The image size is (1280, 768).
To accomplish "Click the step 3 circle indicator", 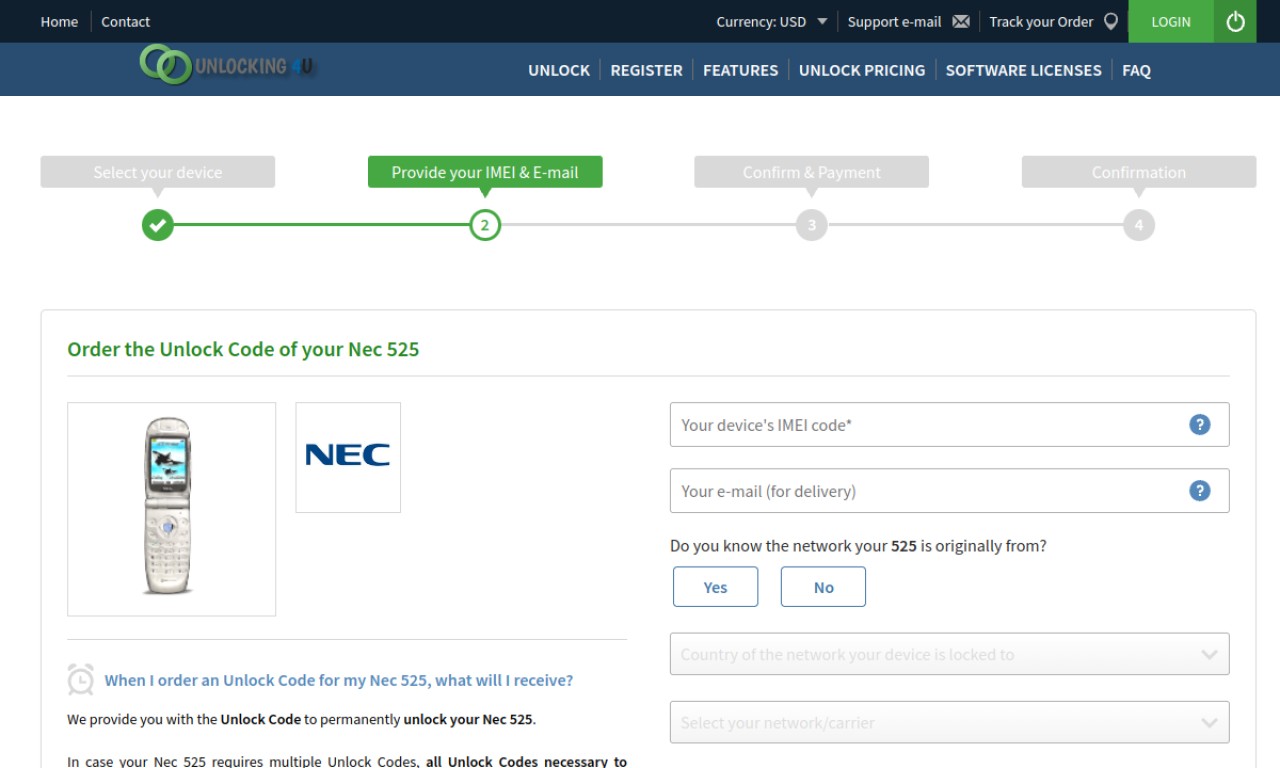I will coord(812,225).
